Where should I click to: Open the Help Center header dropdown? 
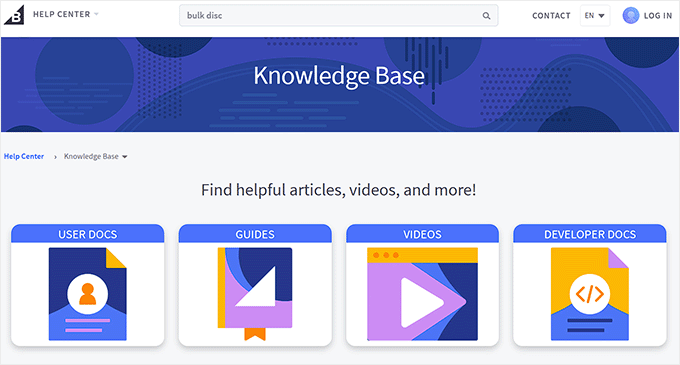[x=66, y=14]
